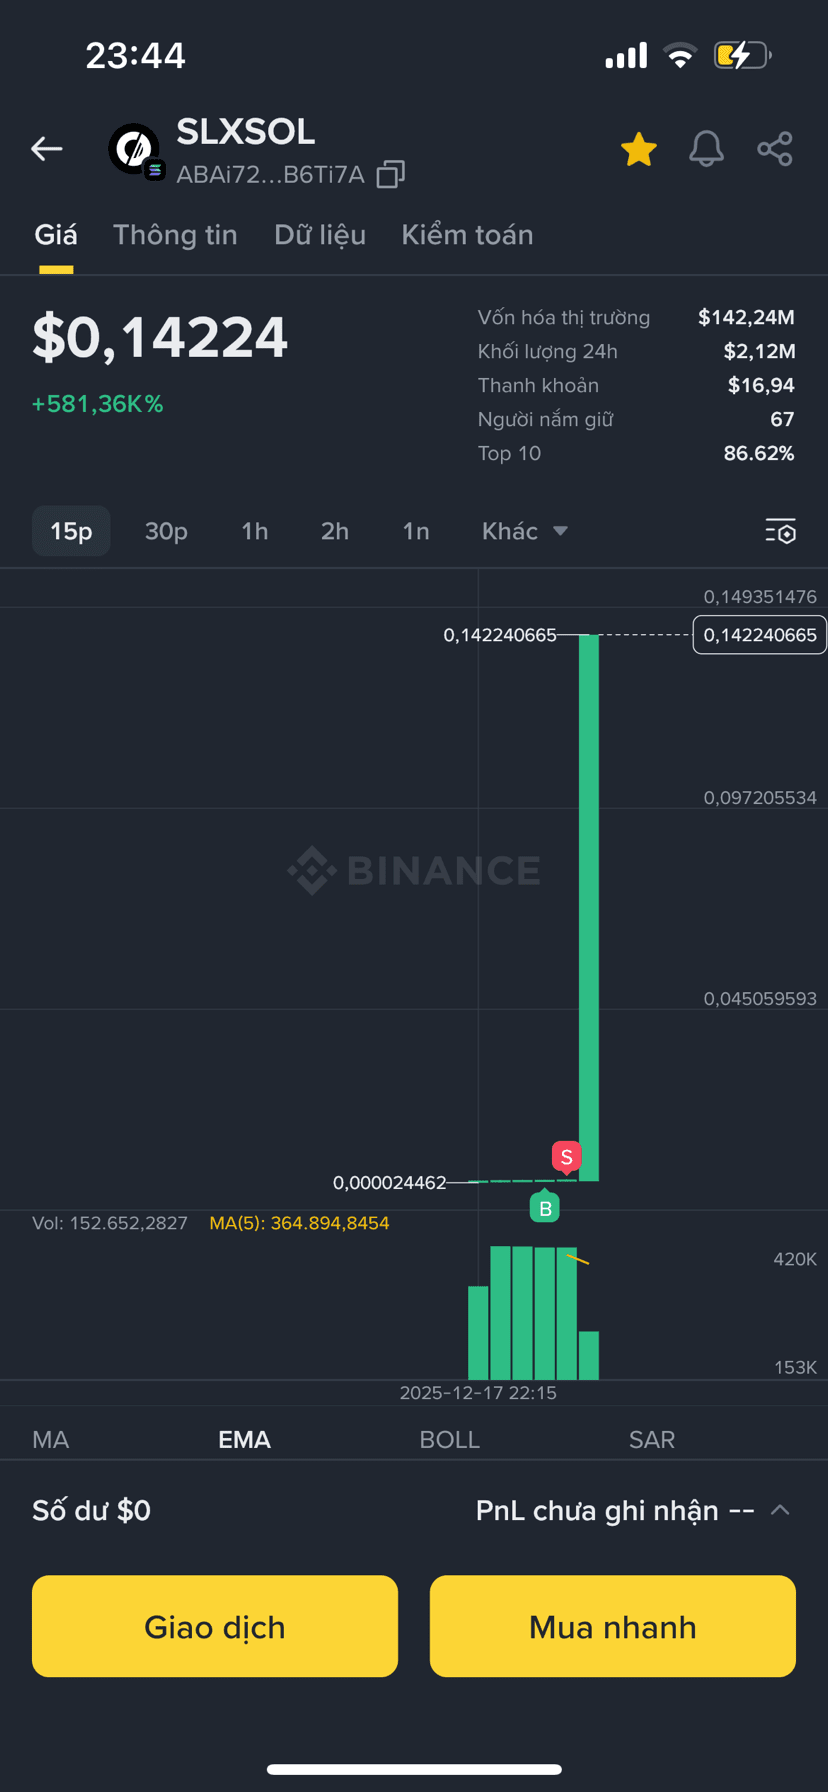Tap the 2025-12-17 22:15 time label
The height and width of the screenshot is (1792, 828).
point(478,1392)
